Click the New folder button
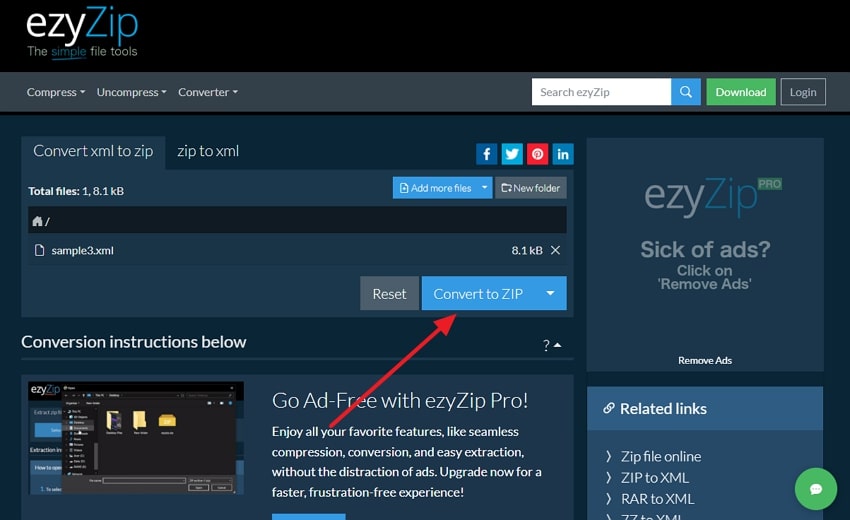The width and height of the screenshot is (850, 520). pos(531,188)
